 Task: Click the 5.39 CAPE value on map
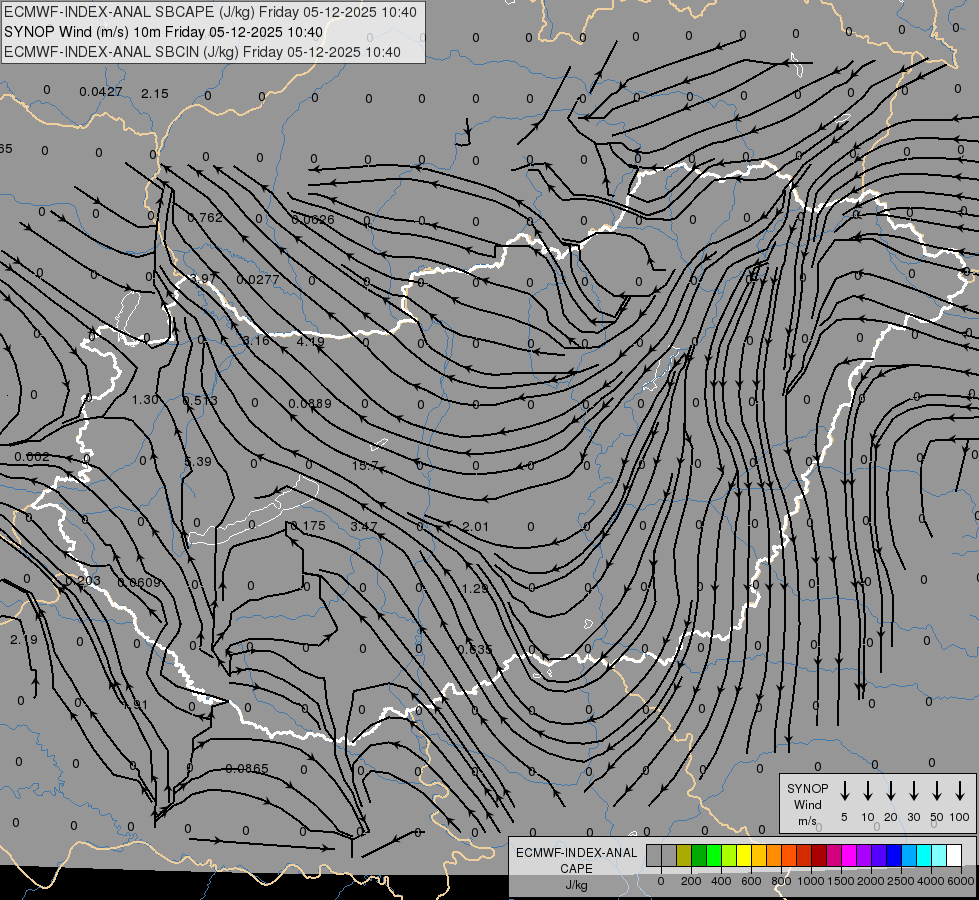[198, 462]
